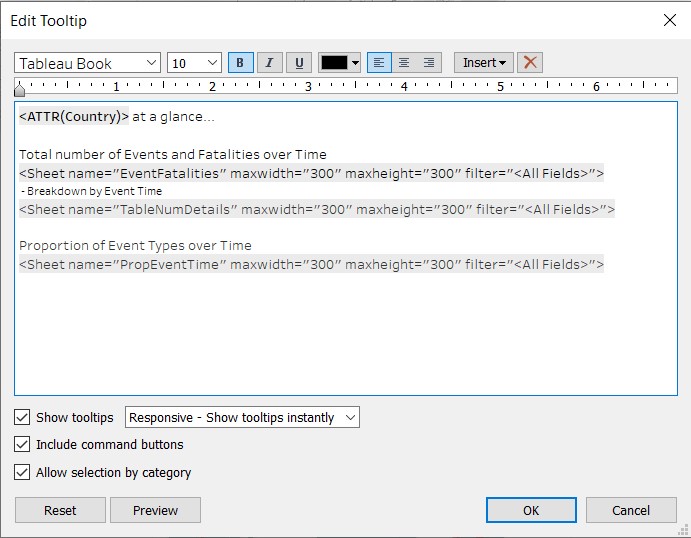
Task: Click inside the PropEventTime sheet line
Action: click(x=311, y=265)
